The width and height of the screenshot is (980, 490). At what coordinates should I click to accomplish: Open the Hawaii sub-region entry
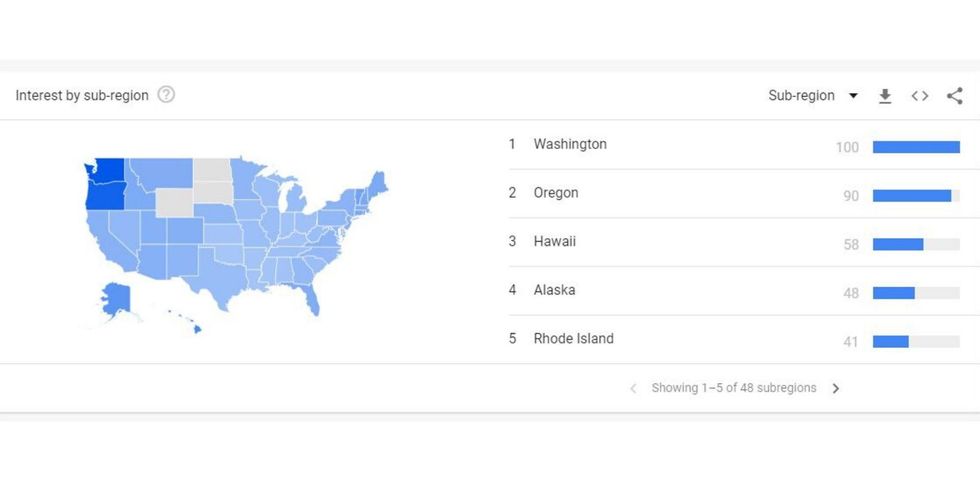[x=555, y=241]
